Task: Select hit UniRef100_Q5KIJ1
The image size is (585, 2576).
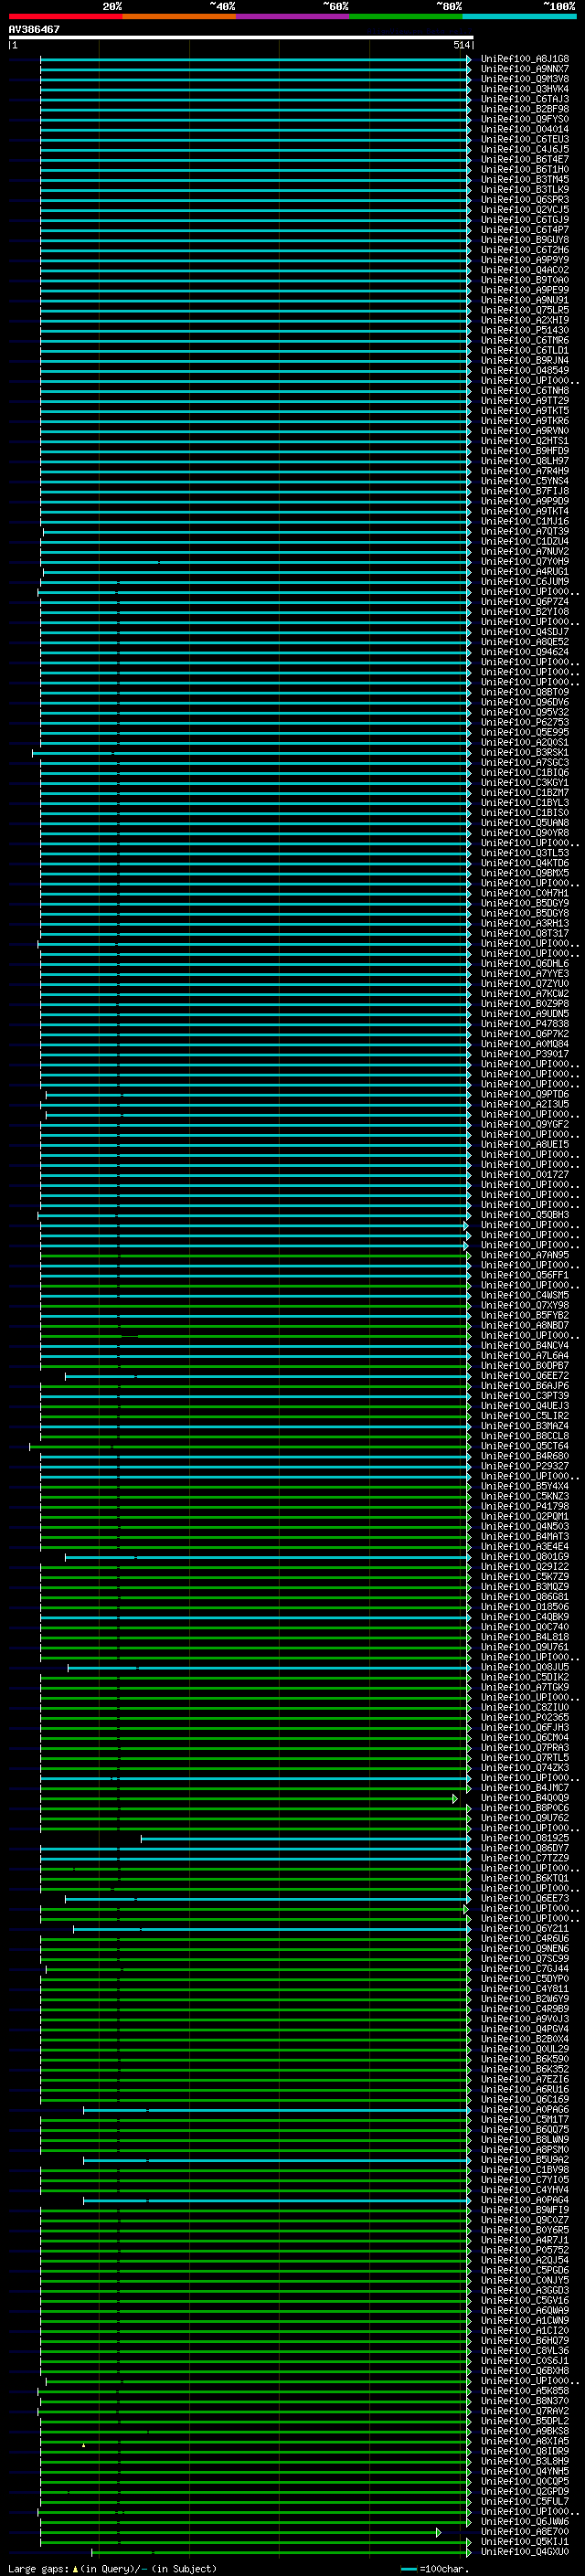Action: (x=524, y=2542)
